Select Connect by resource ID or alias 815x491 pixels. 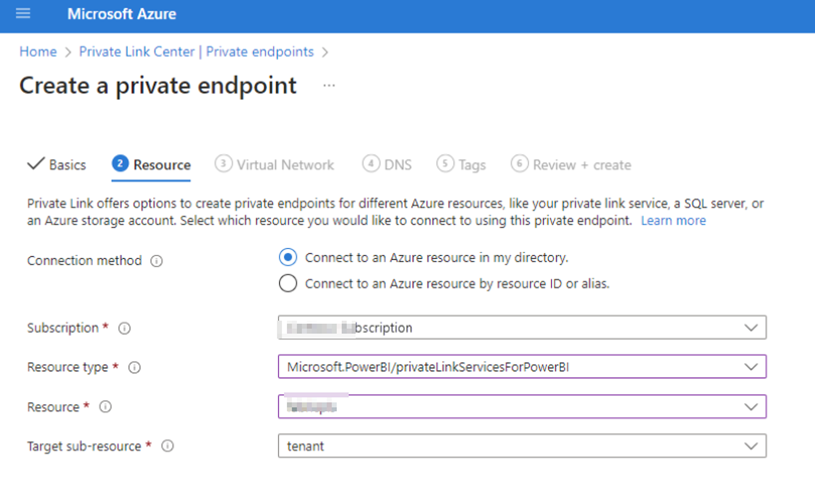click(288, 284)
